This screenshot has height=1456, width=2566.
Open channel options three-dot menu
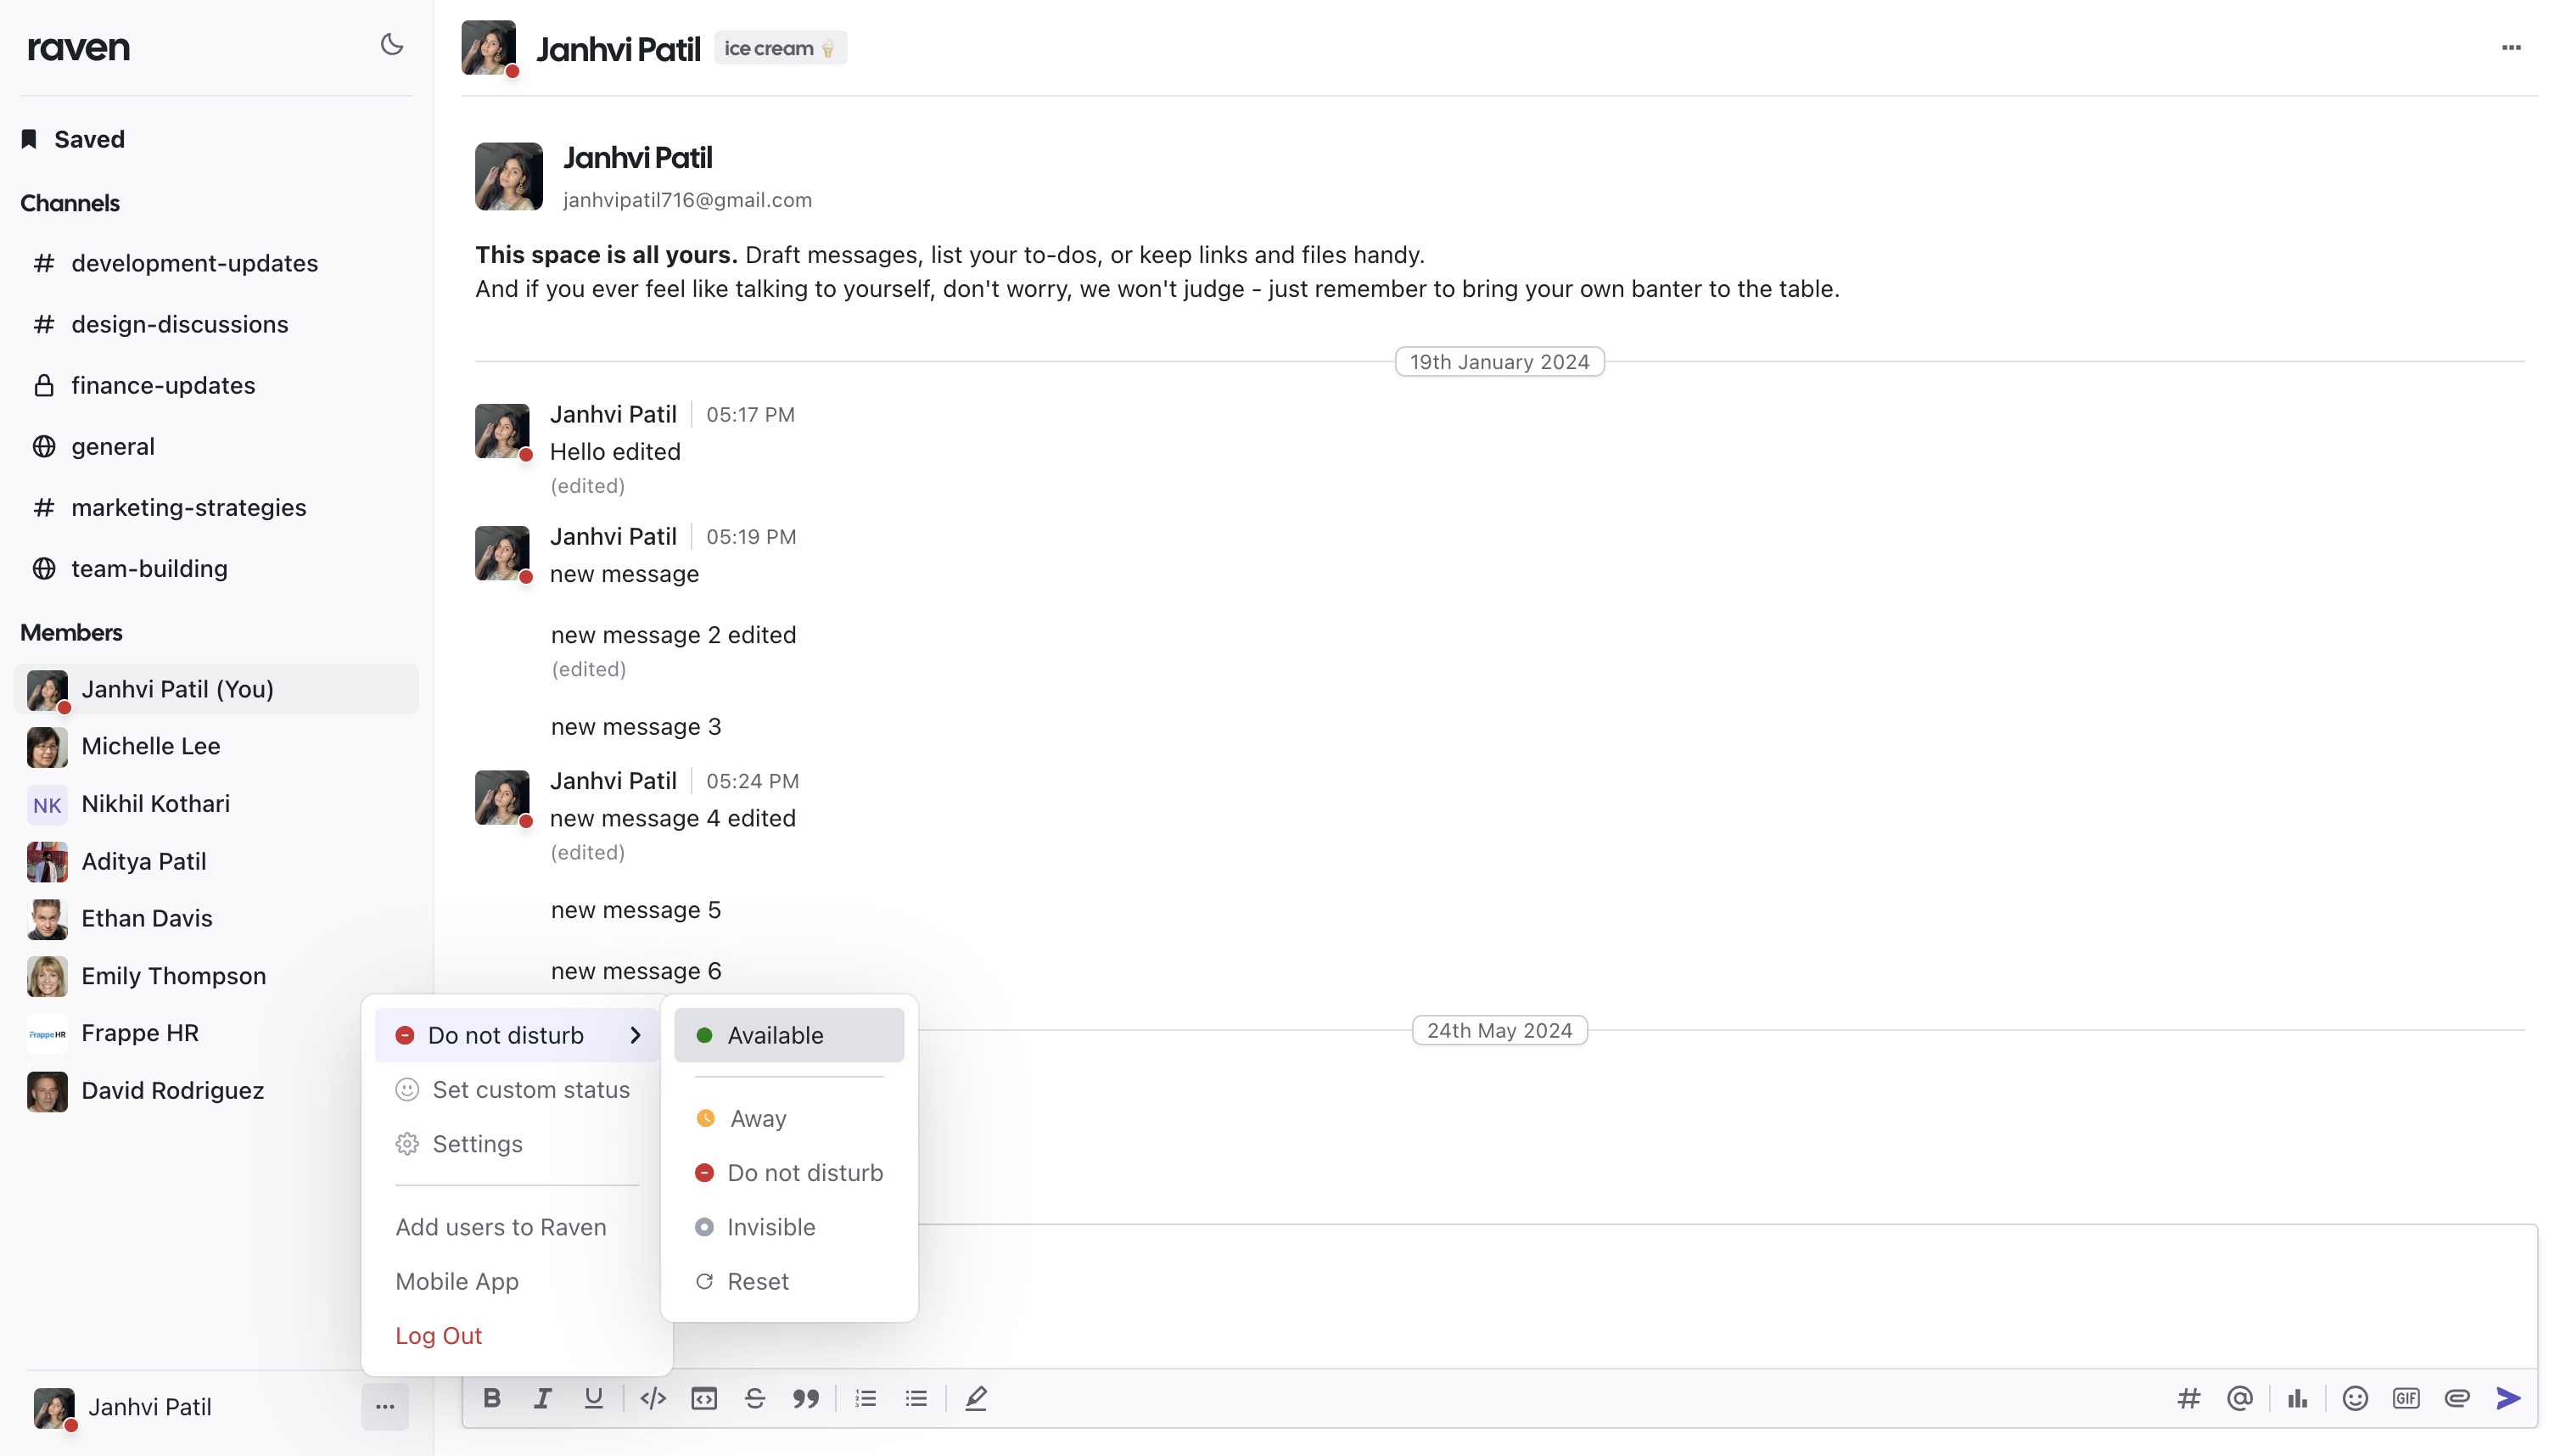click(2510, 47)
